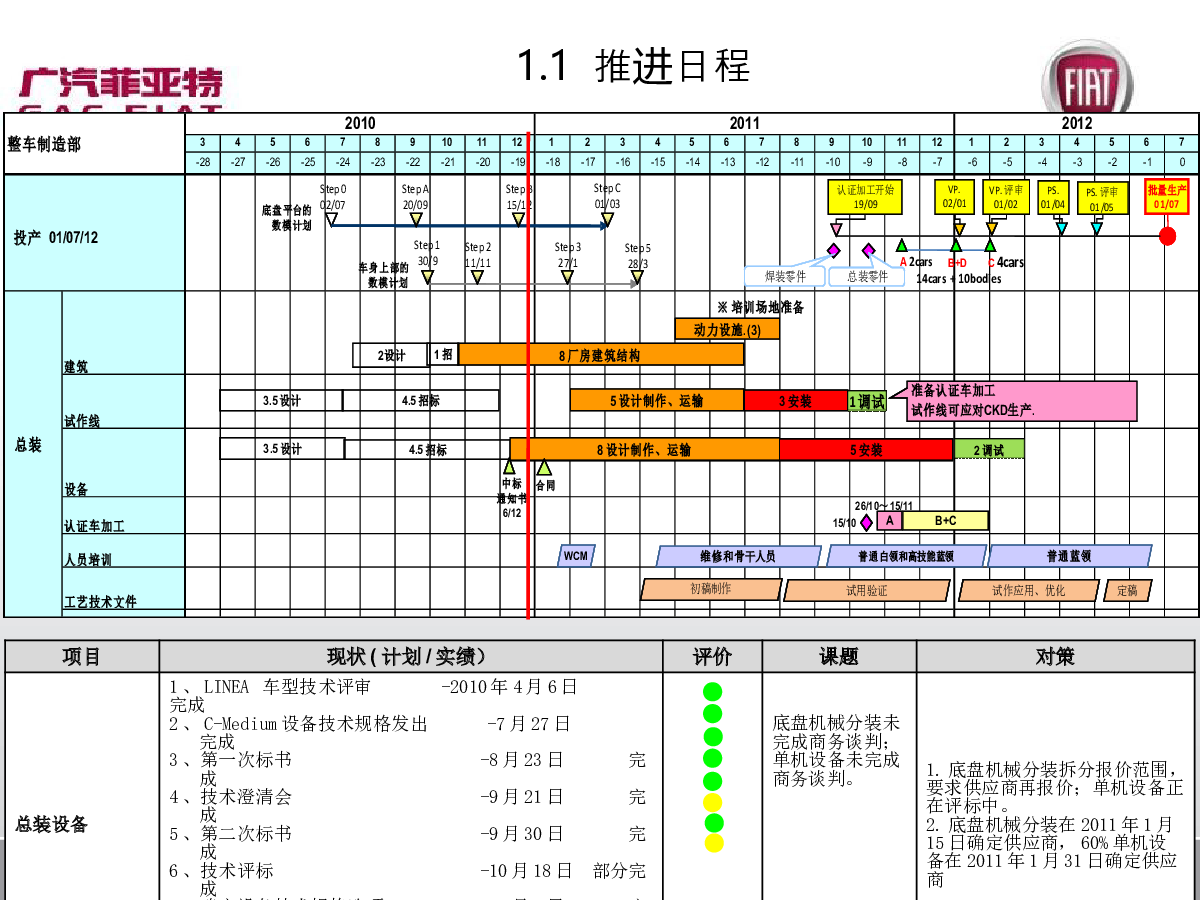
Task: Select the 3.5设计 bar in 设备 row
Action: tap(283, 449)
